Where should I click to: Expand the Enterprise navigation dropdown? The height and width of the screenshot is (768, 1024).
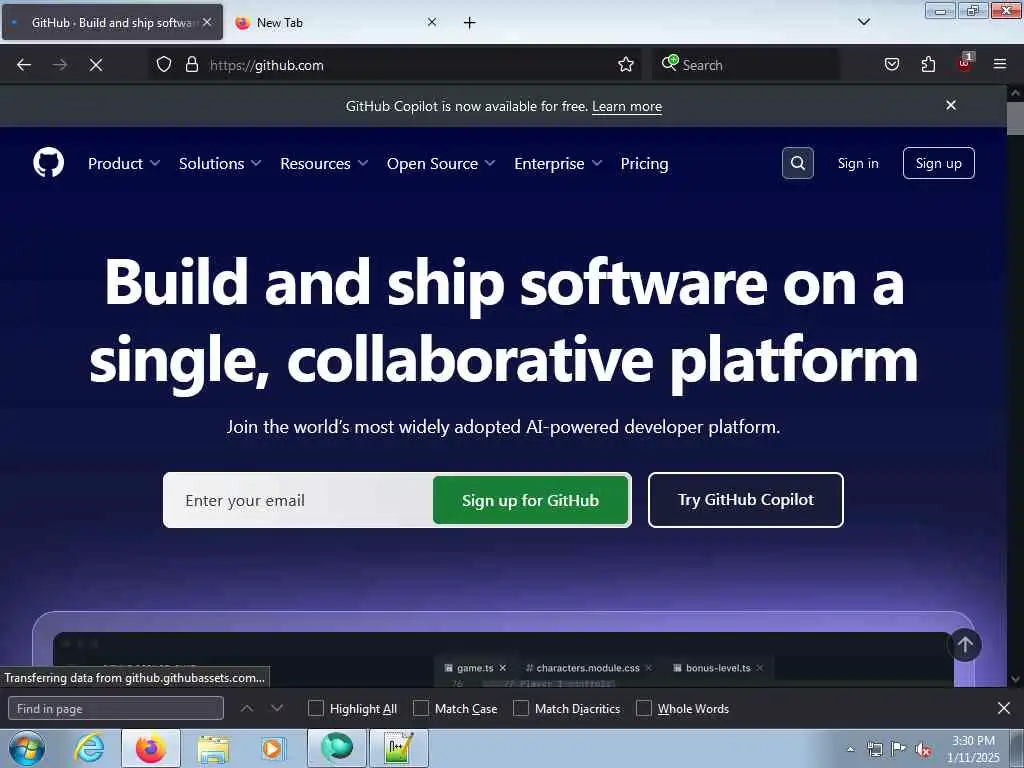[x=558, y=163]
